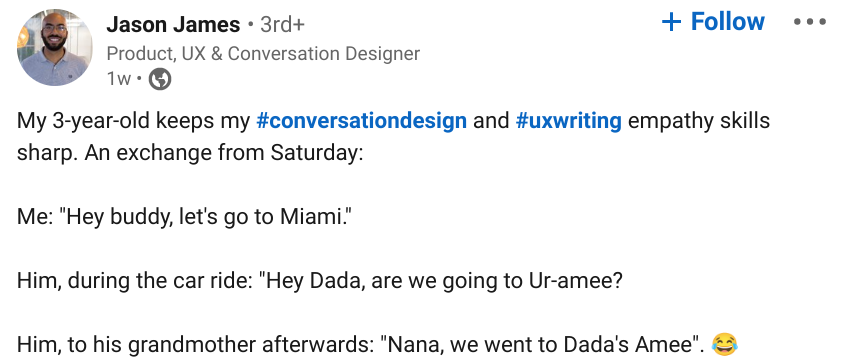Click the words "empathy skills" in the post

click(699, 122)
